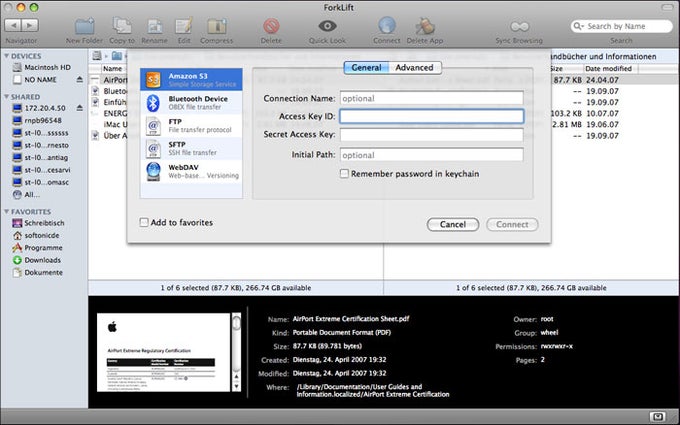The image size is (680, 425).
Task: Collapse the DEVICES section
Action: point(7,56)
